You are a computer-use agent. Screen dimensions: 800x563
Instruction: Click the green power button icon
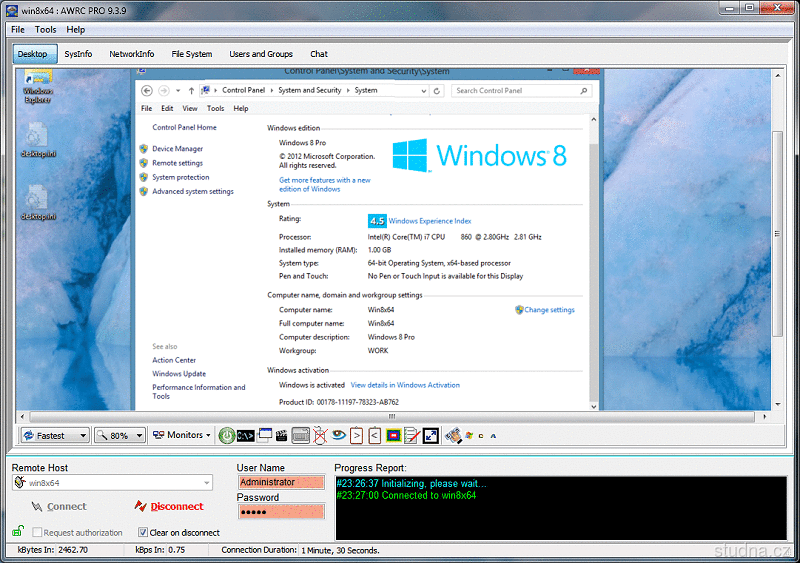227,435
